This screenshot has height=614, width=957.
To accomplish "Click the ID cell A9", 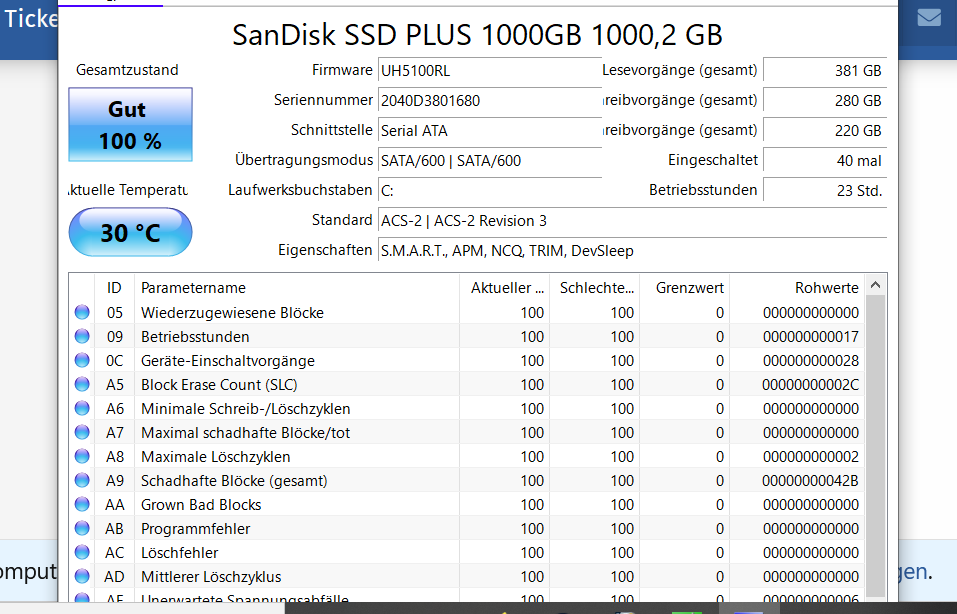I will point(115,481).
